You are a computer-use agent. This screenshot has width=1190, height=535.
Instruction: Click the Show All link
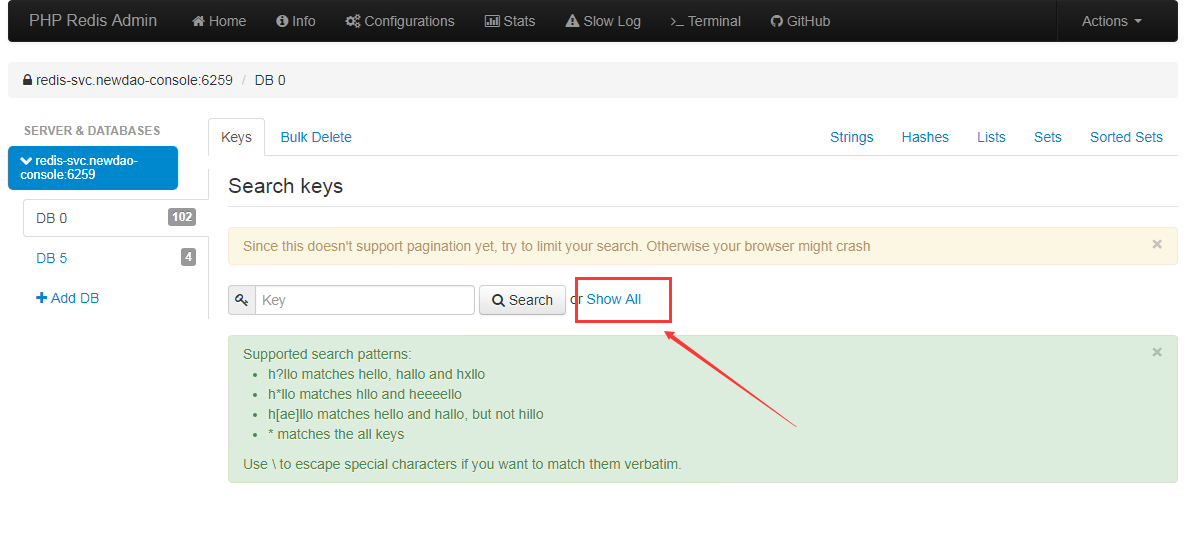(x=613, y=299)
